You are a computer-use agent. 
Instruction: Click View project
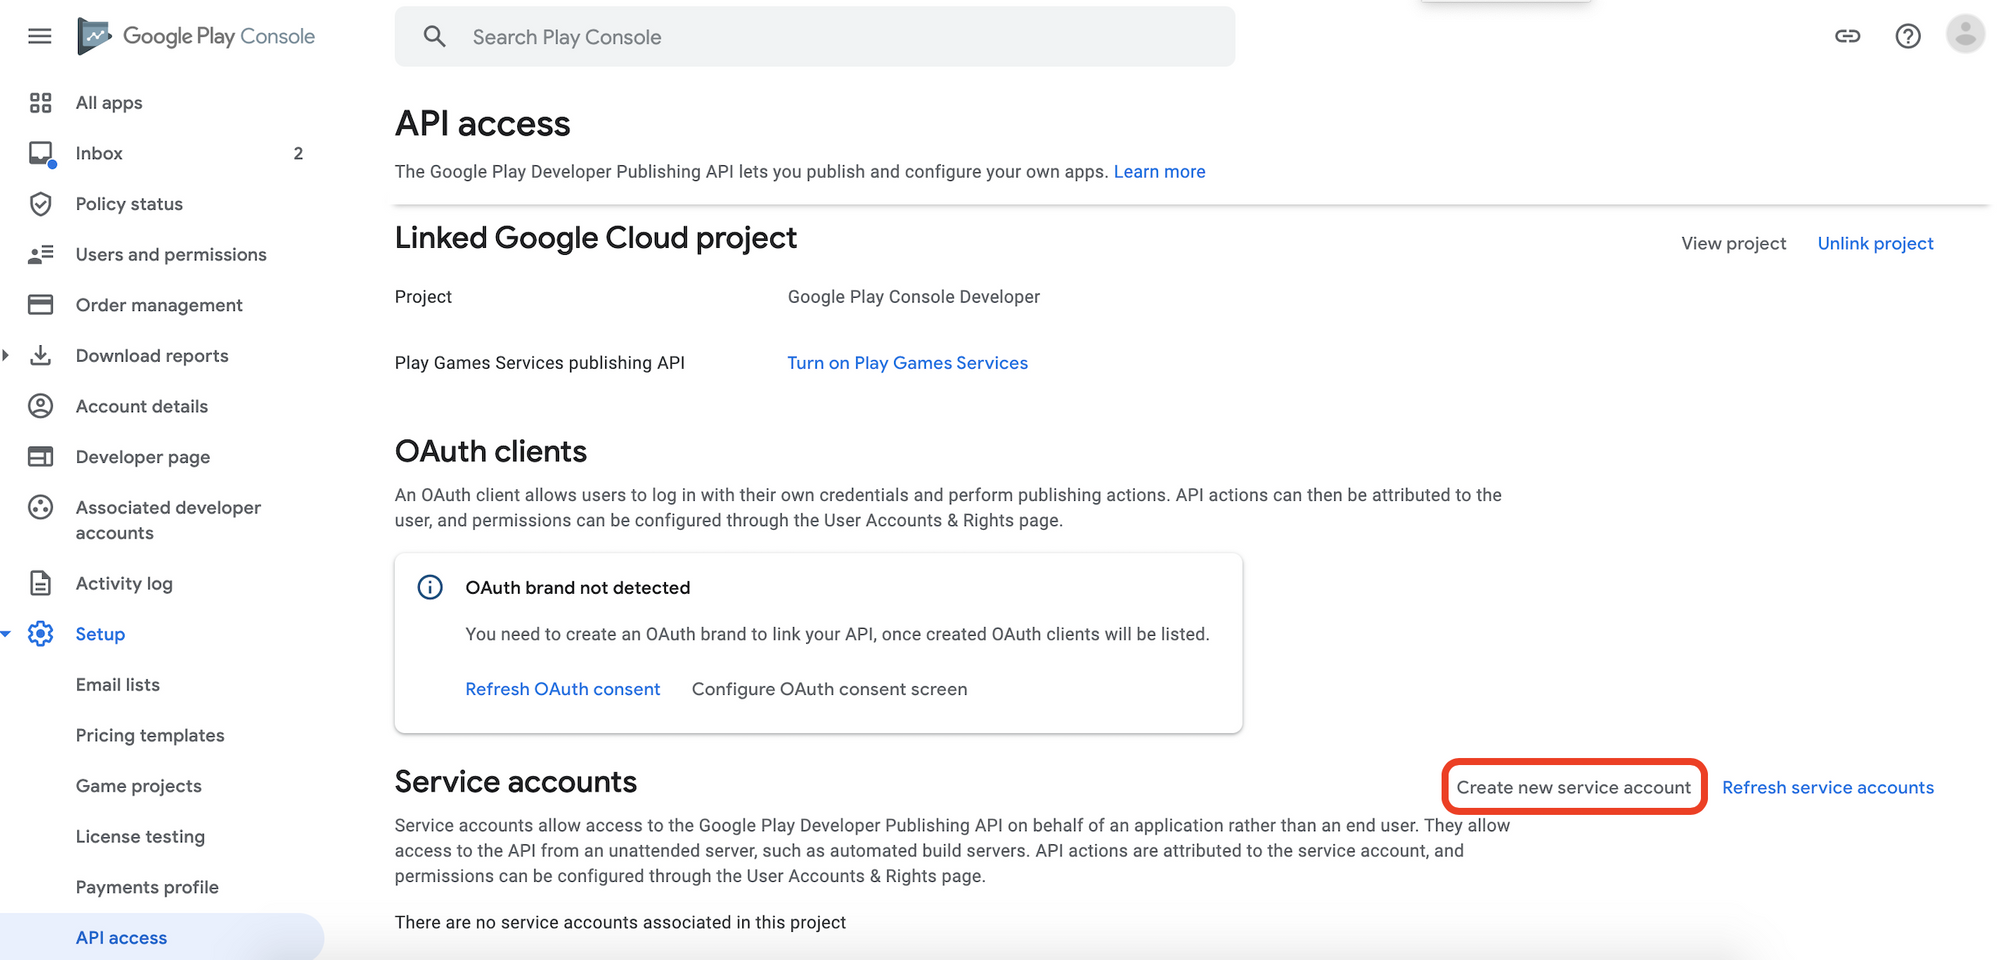coord(1733,244)
